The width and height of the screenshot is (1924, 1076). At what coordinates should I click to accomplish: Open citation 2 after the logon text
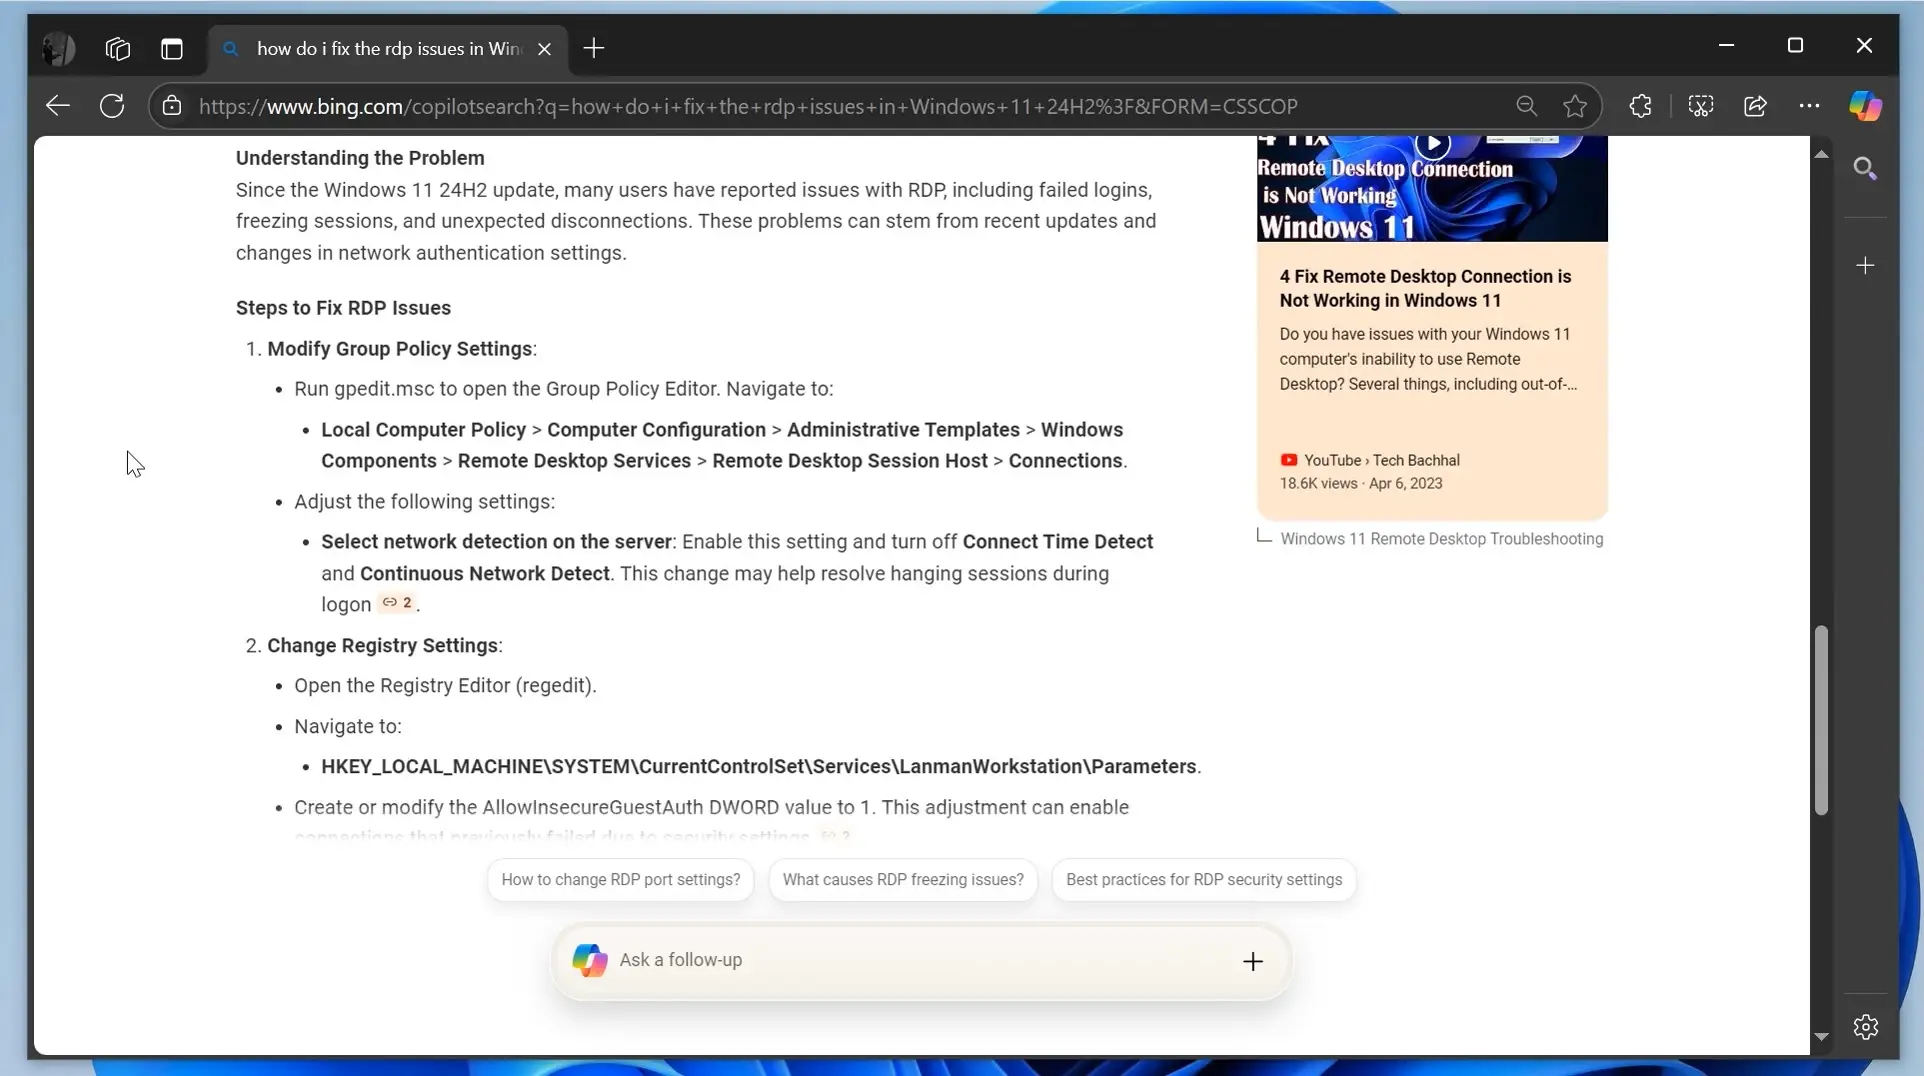[x=398, y=604]
